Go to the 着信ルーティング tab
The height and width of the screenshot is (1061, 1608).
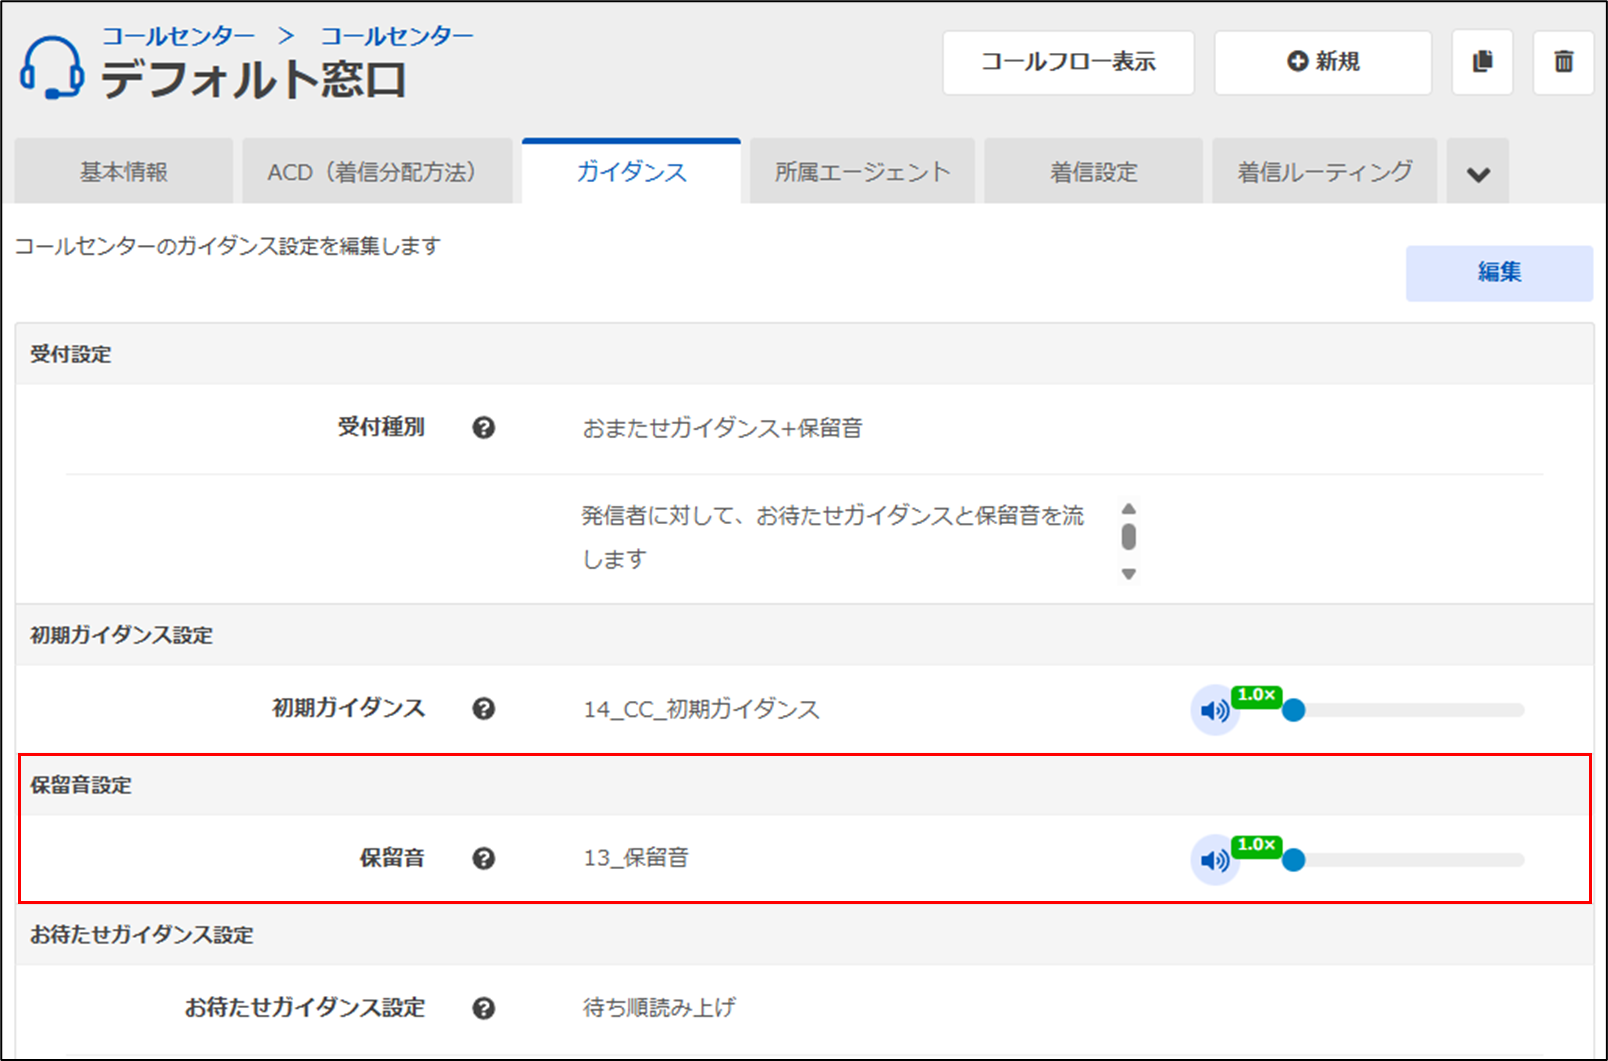pos(1324,172)
